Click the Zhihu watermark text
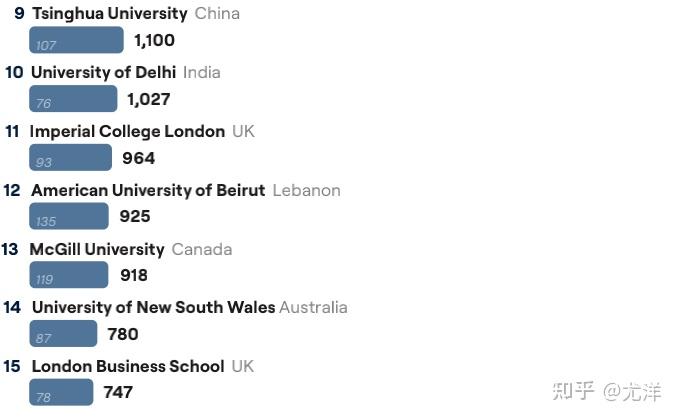The height and width of the screenshot is (419, 678). pyautogui.click(x=607, y=392)
